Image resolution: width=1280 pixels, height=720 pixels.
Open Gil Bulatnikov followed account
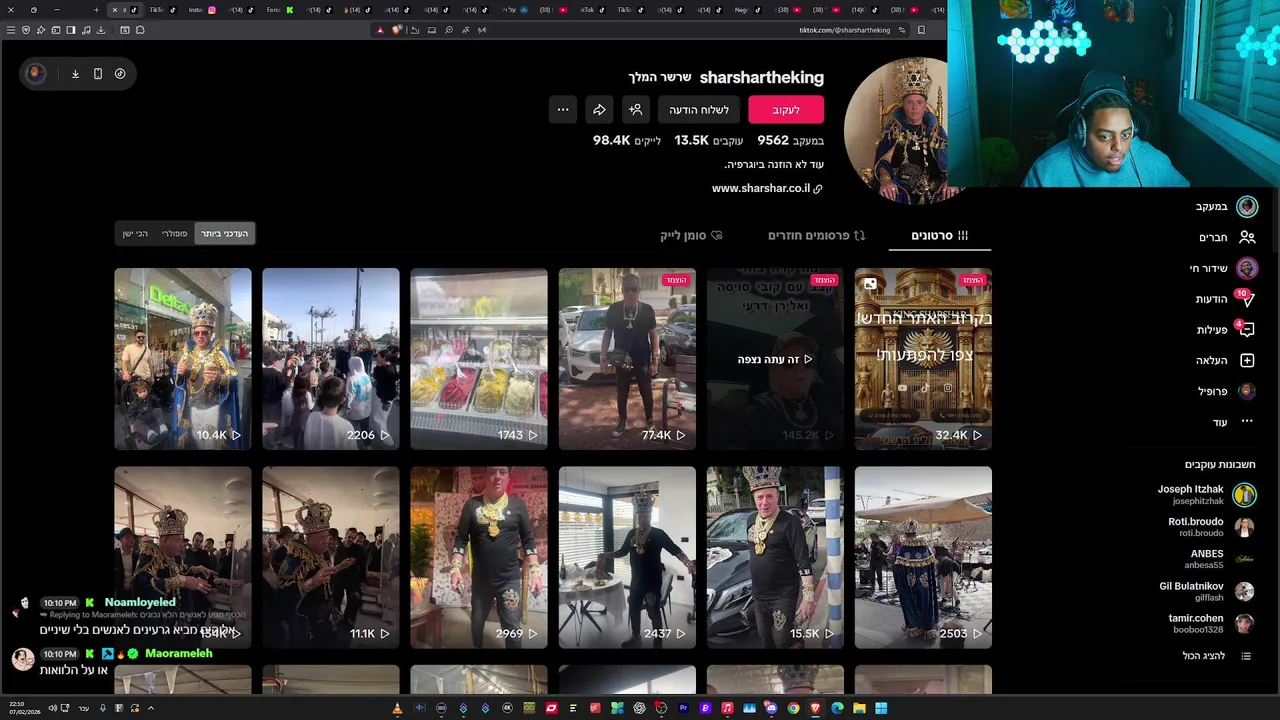[x=1206, y=591]
